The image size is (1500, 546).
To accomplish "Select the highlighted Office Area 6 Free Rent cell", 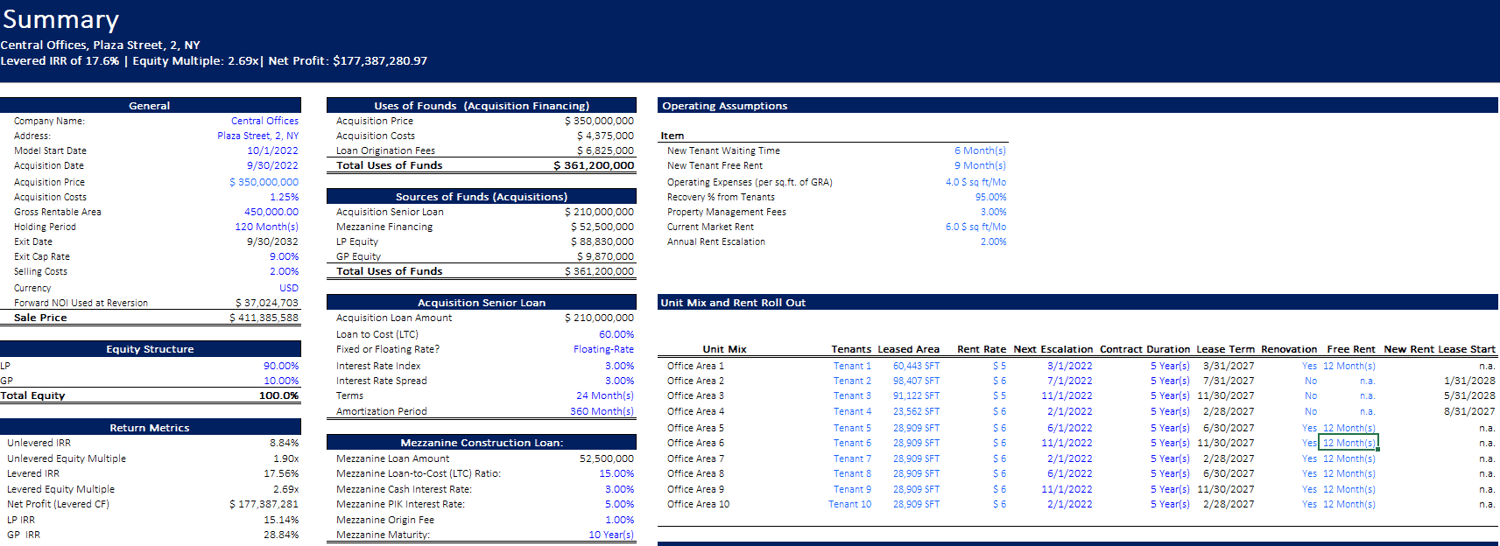I will (1349, 443).
